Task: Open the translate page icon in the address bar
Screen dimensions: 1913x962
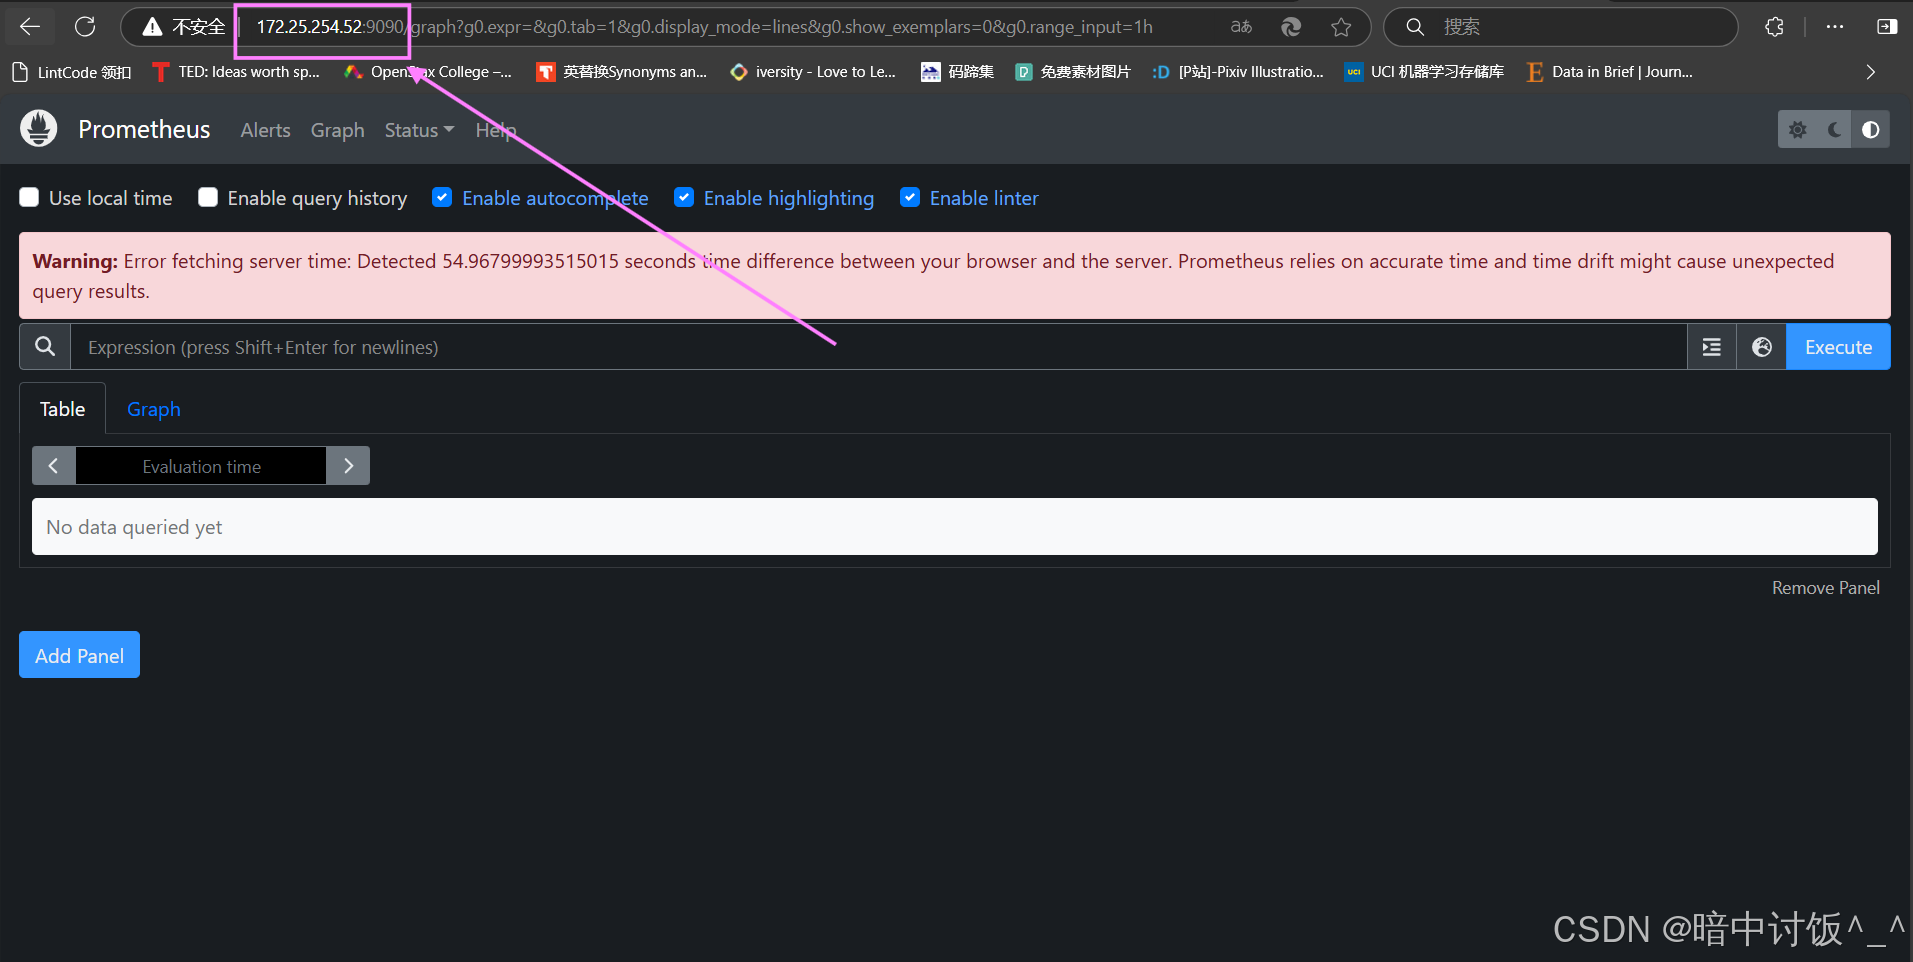Action: 1241,27
